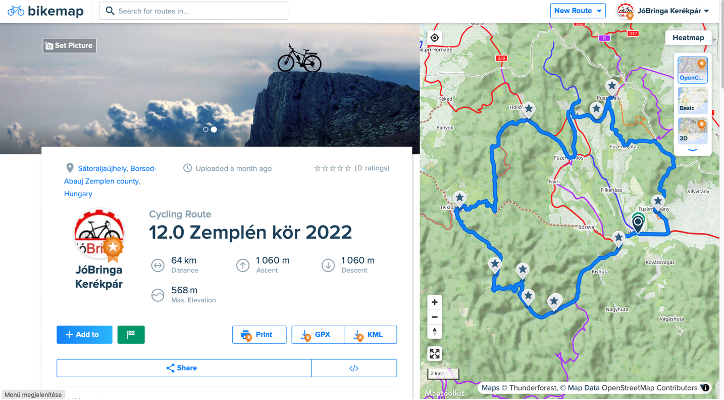Select the second carousel dot on header photo
The image size is (724, 400).
[214, 130]
